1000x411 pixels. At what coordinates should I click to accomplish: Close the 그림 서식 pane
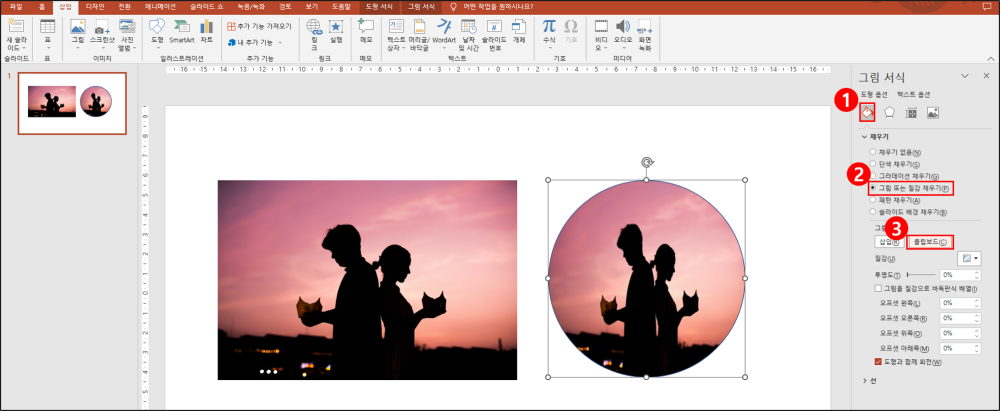pos(986,75)
